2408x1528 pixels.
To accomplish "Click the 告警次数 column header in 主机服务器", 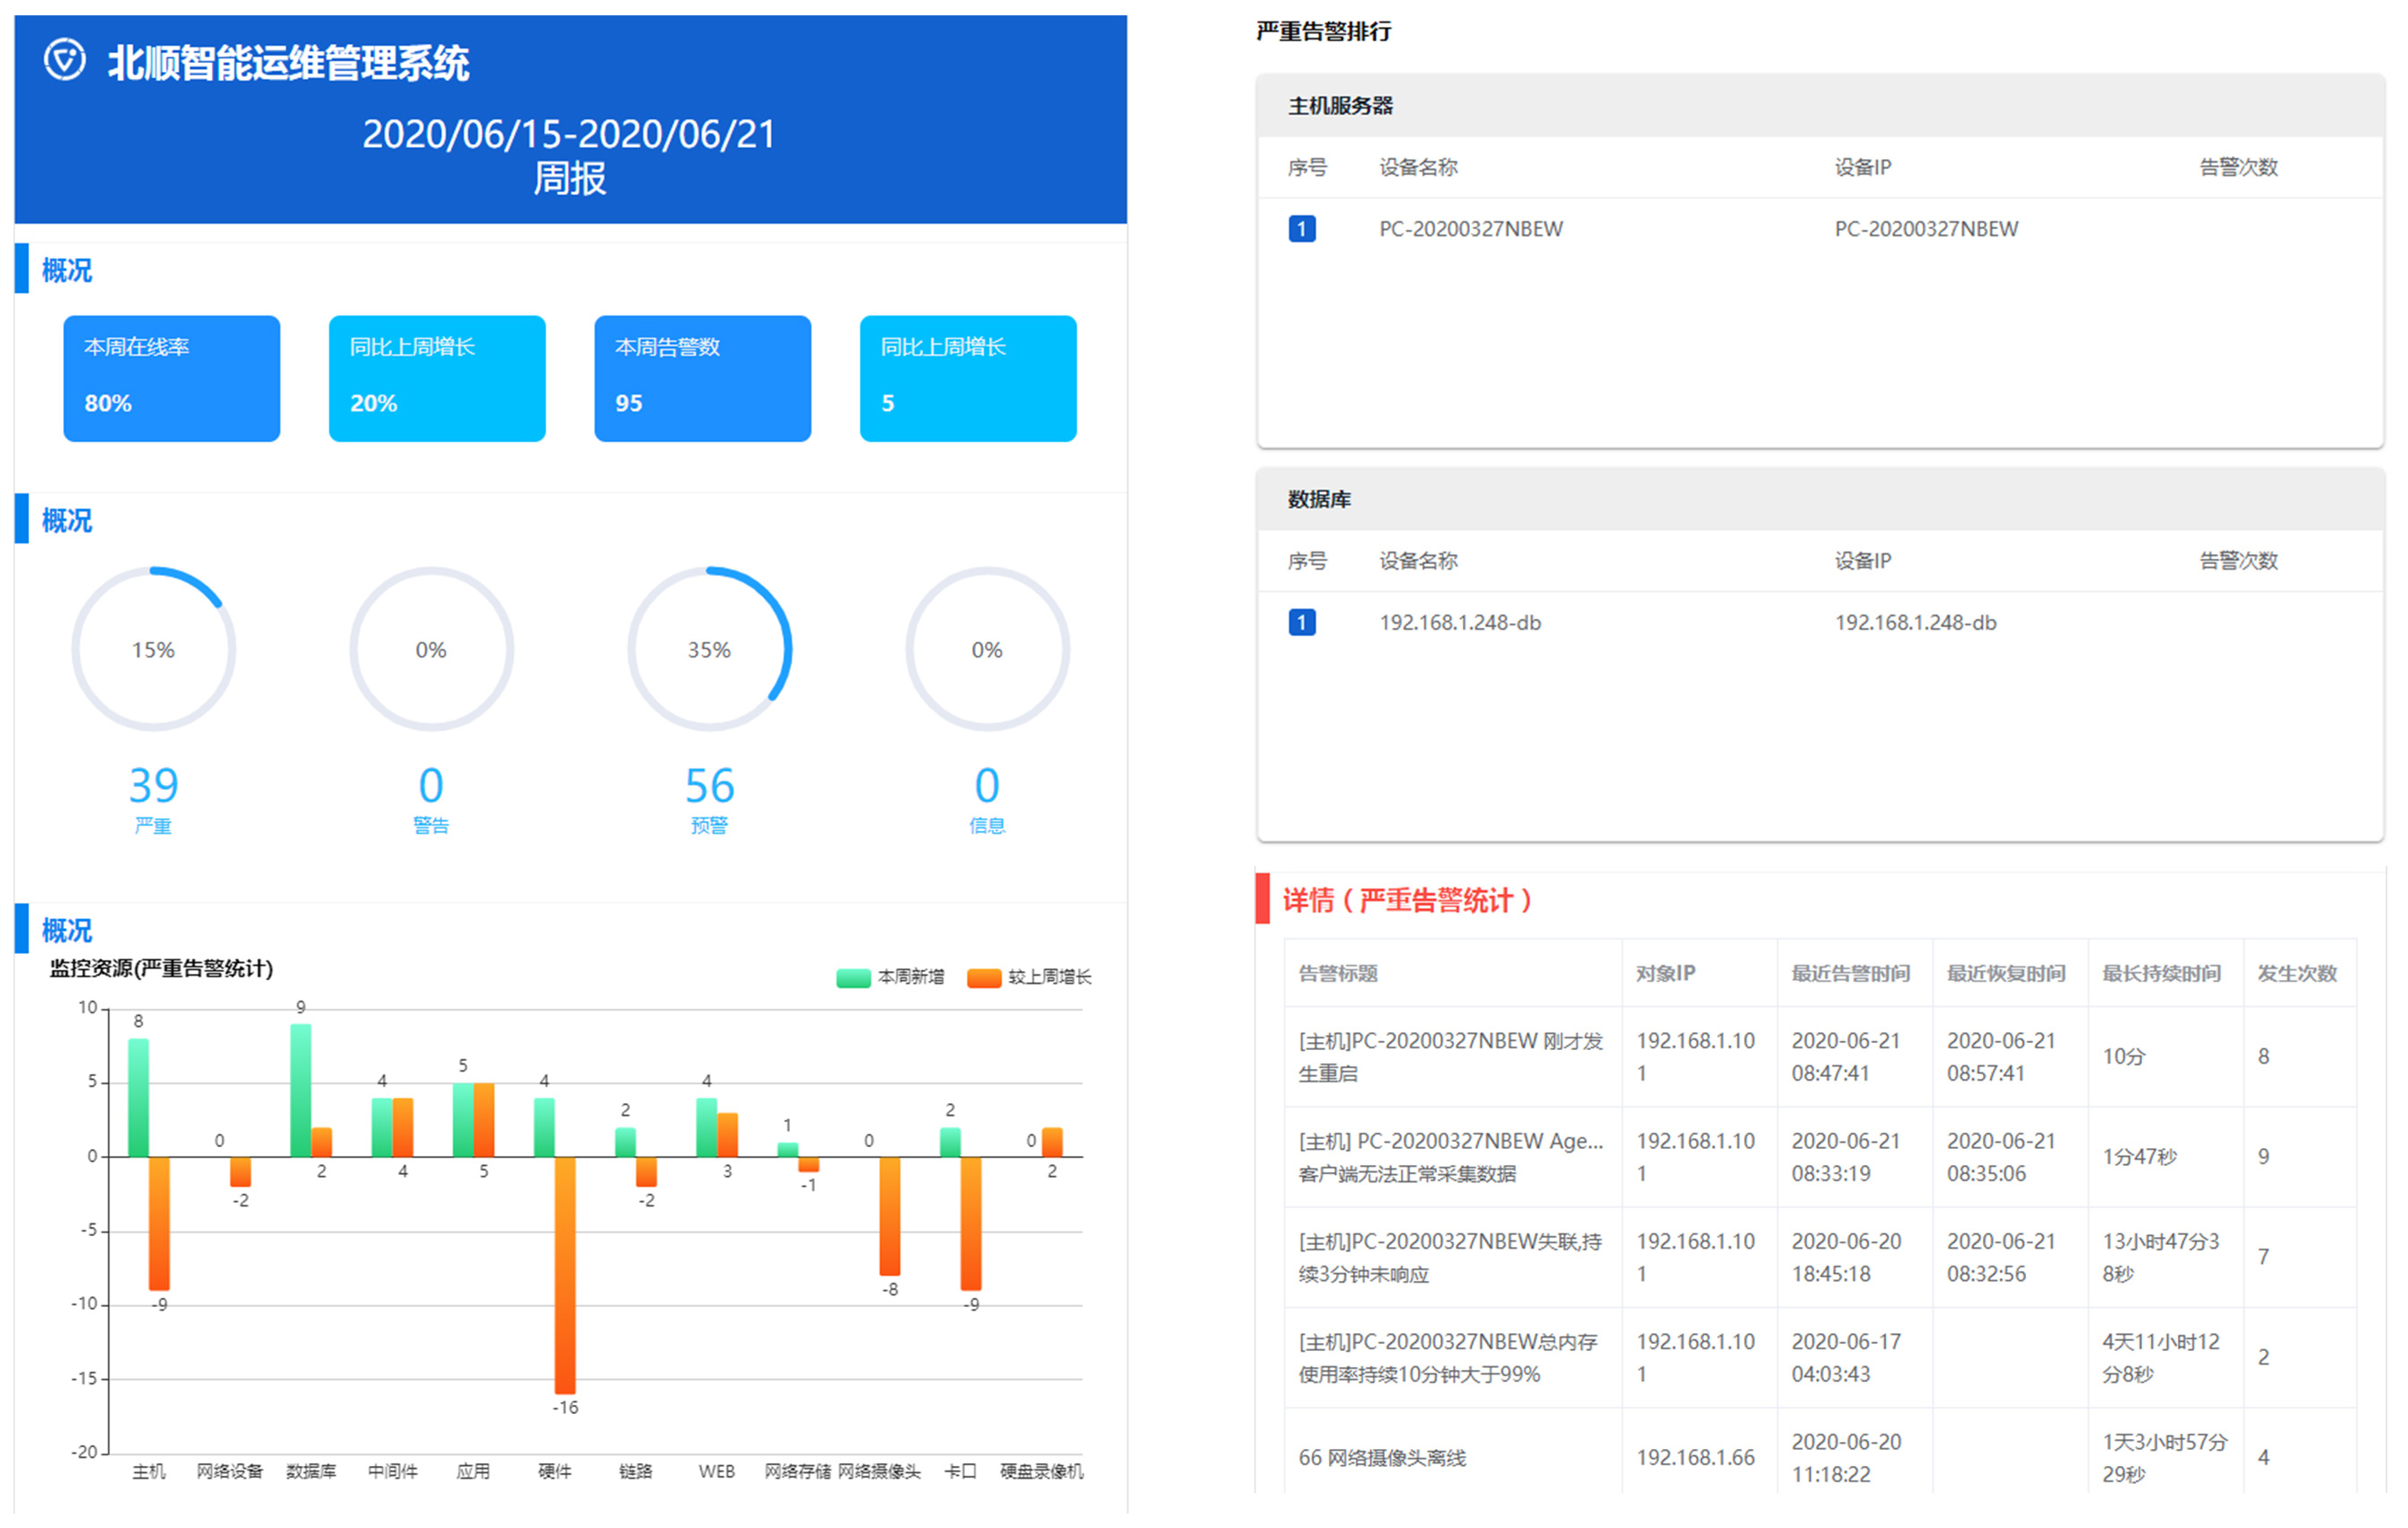I will [x=2238, y=167].
